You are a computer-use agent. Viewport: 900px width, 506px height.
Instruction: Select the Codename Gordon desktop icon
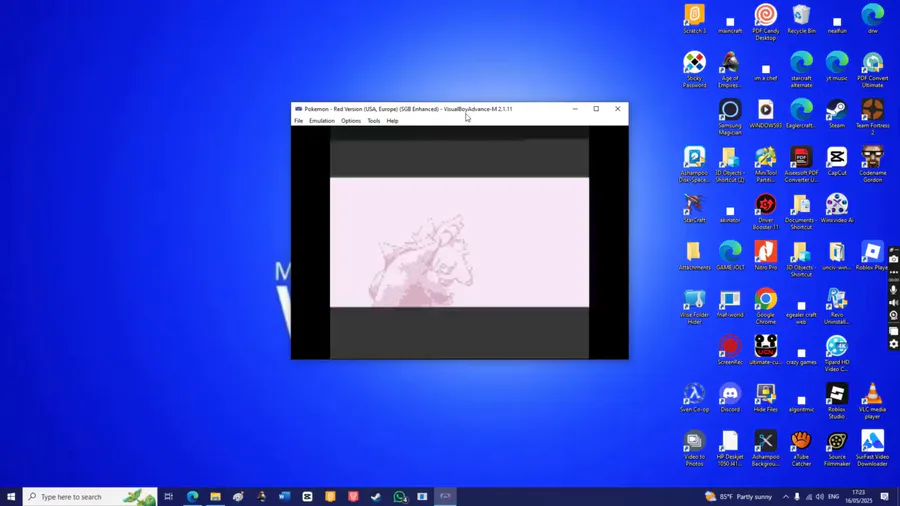click(x=872, y=165)
